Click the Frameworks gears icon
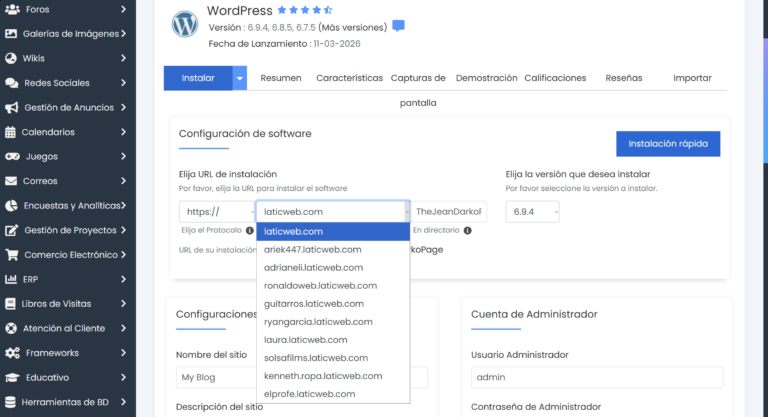Viewport: 768px width, 417px height. pos(12,353)
